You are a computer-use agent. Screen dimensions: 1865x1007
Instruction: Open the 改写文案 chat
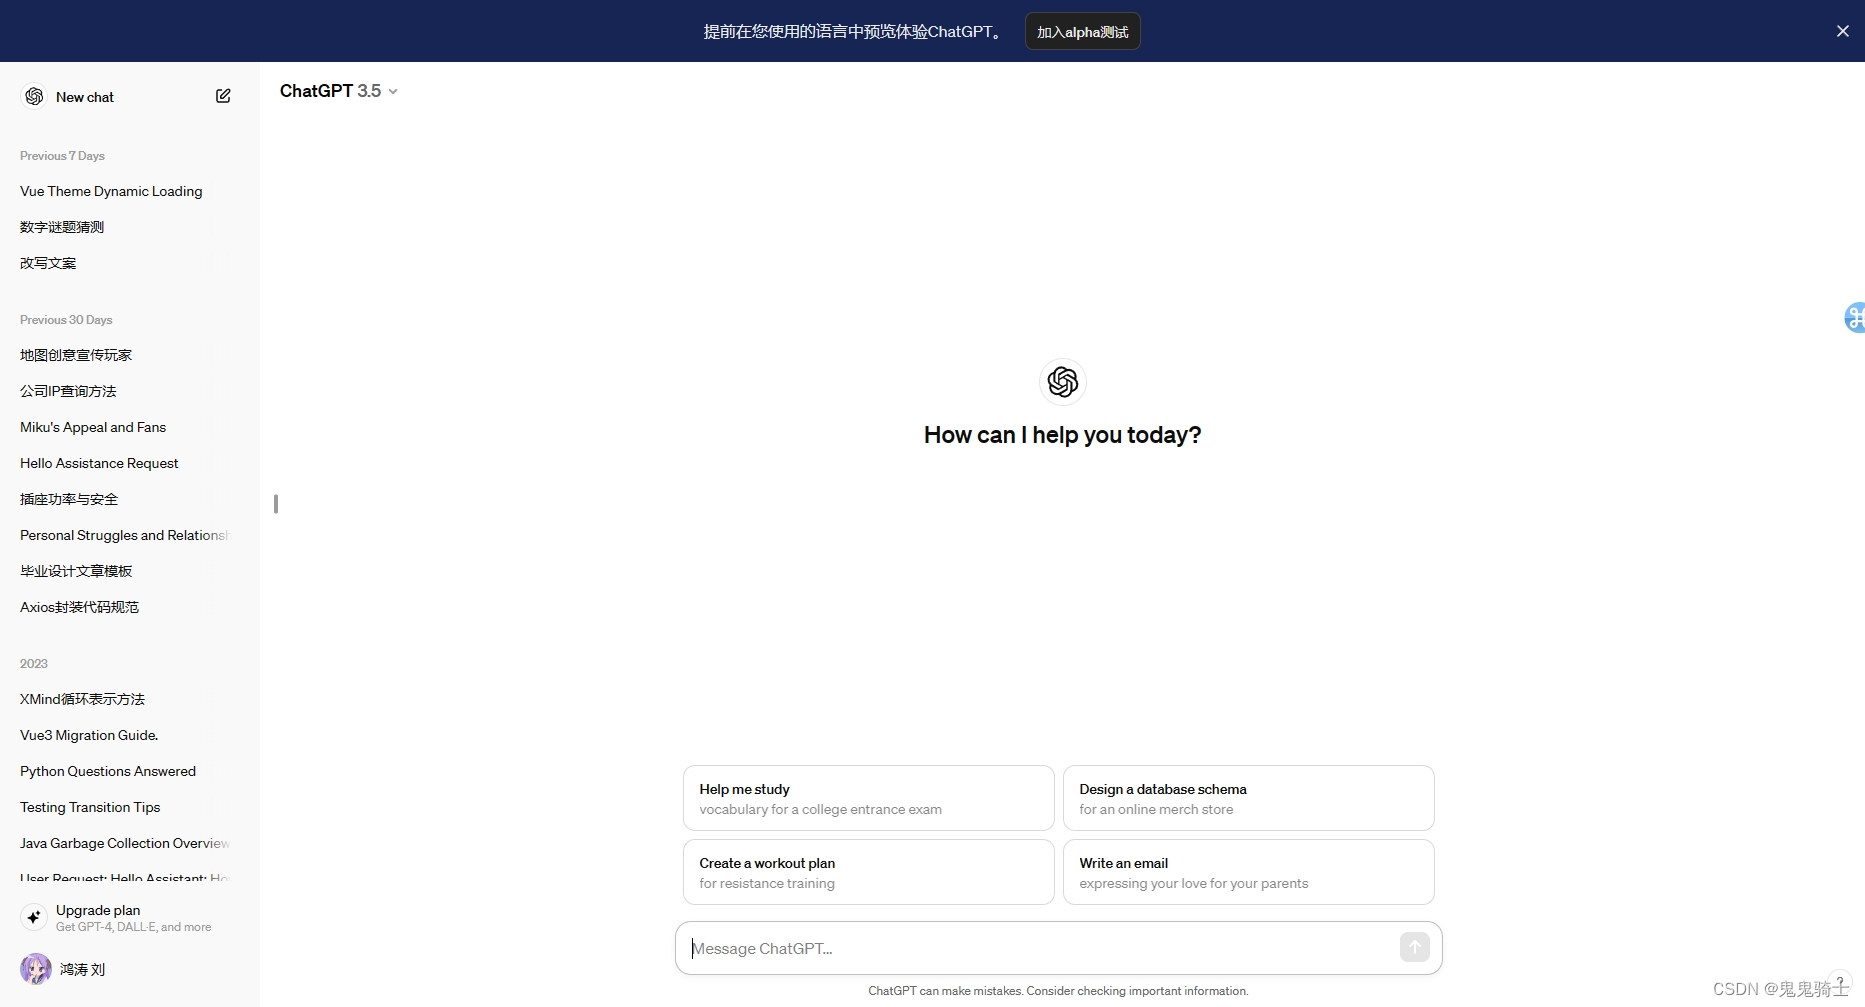pyautogui.click(x=125, y=263)
